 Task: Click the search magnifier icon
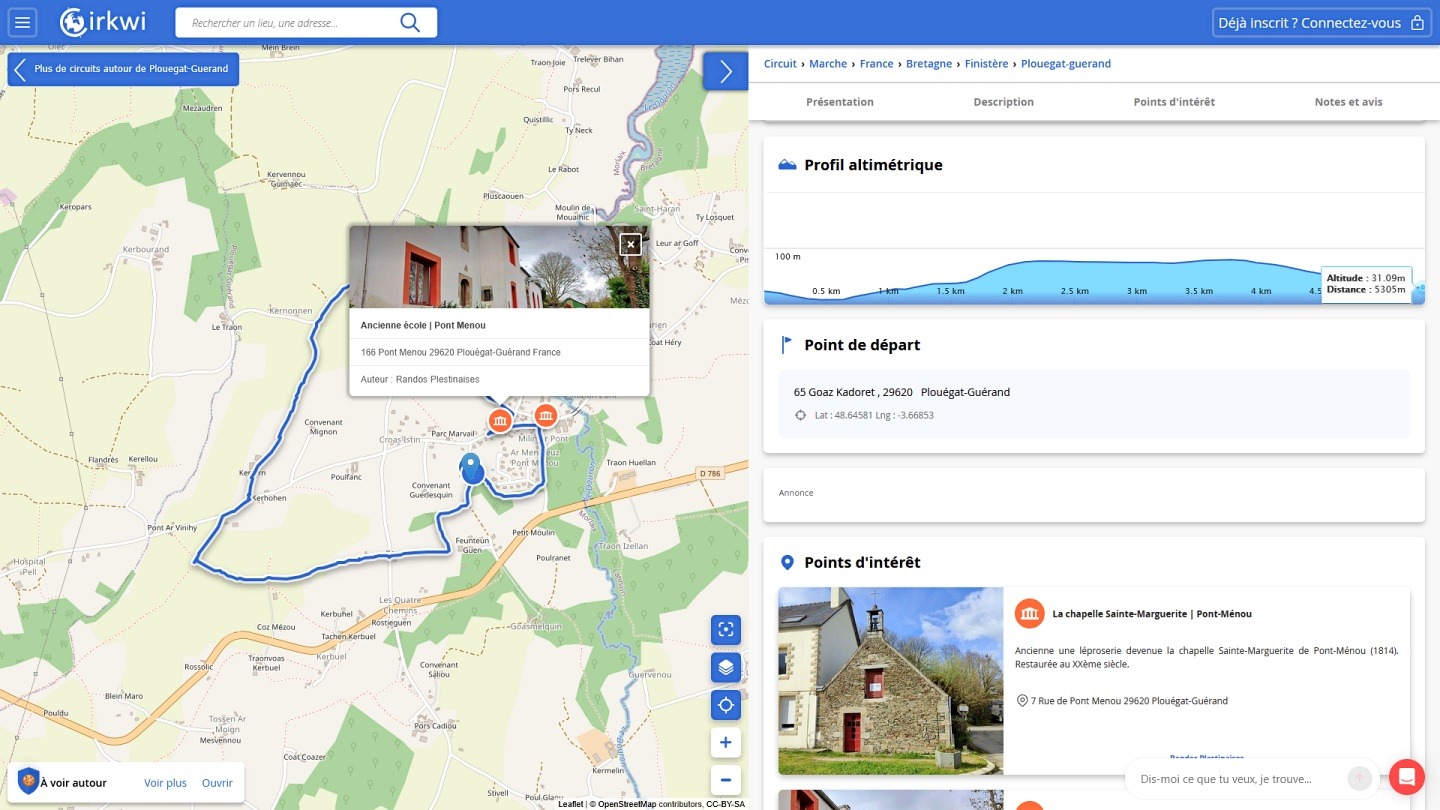point(410,22)
